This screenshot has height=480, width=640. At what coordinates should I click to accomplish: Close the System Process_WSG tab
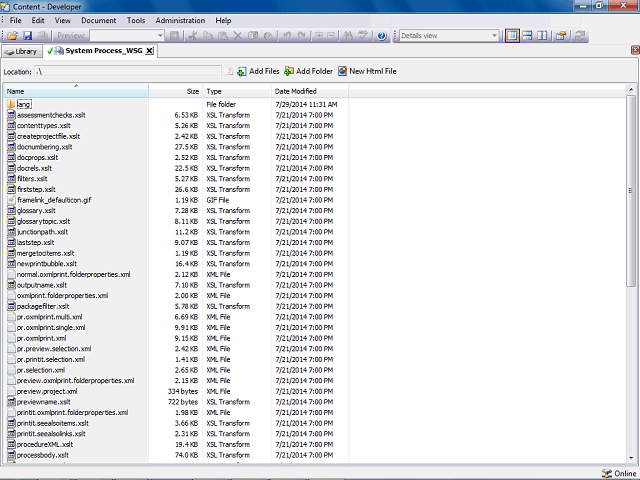click(x=149, y=51)
